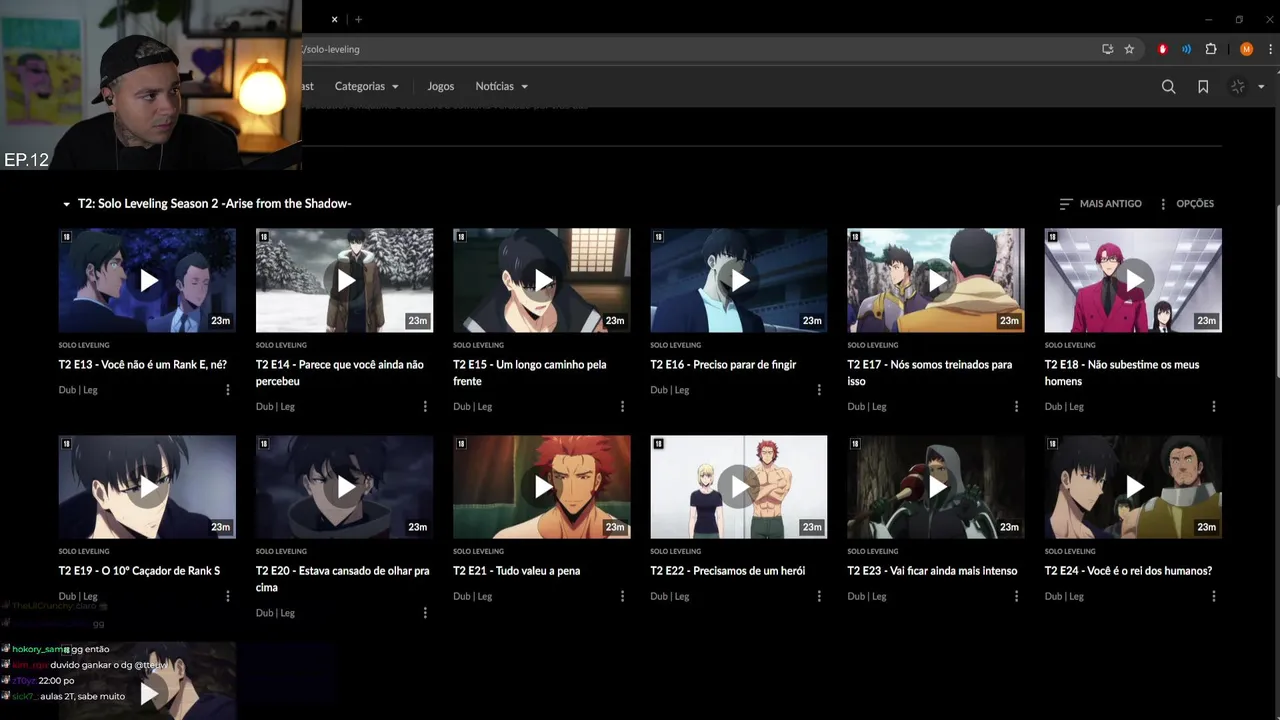Click the blue sound extension icon
1280x720 pixels.
pos(1186,49)
